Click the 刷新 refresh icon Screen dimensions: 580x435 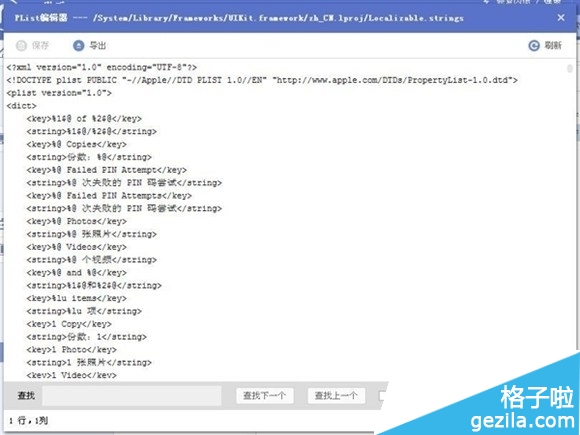pyautogui.click(x=534, y=45)
